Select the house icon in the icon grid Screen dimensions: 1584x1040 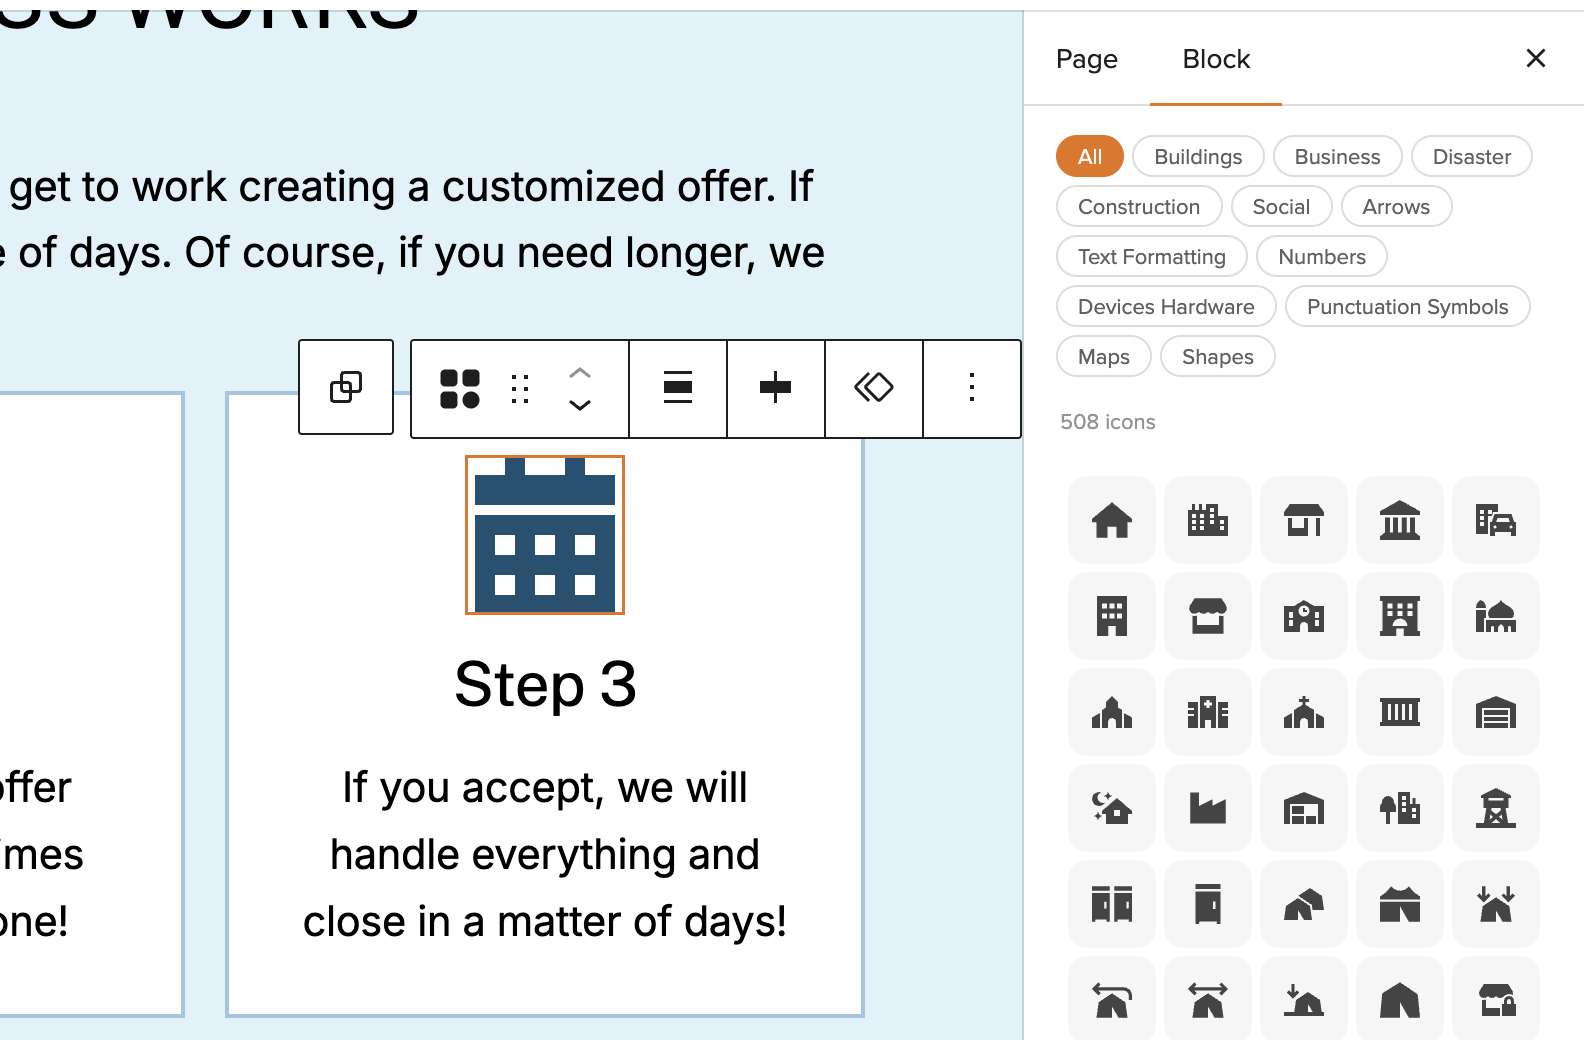pos(1111,520)
